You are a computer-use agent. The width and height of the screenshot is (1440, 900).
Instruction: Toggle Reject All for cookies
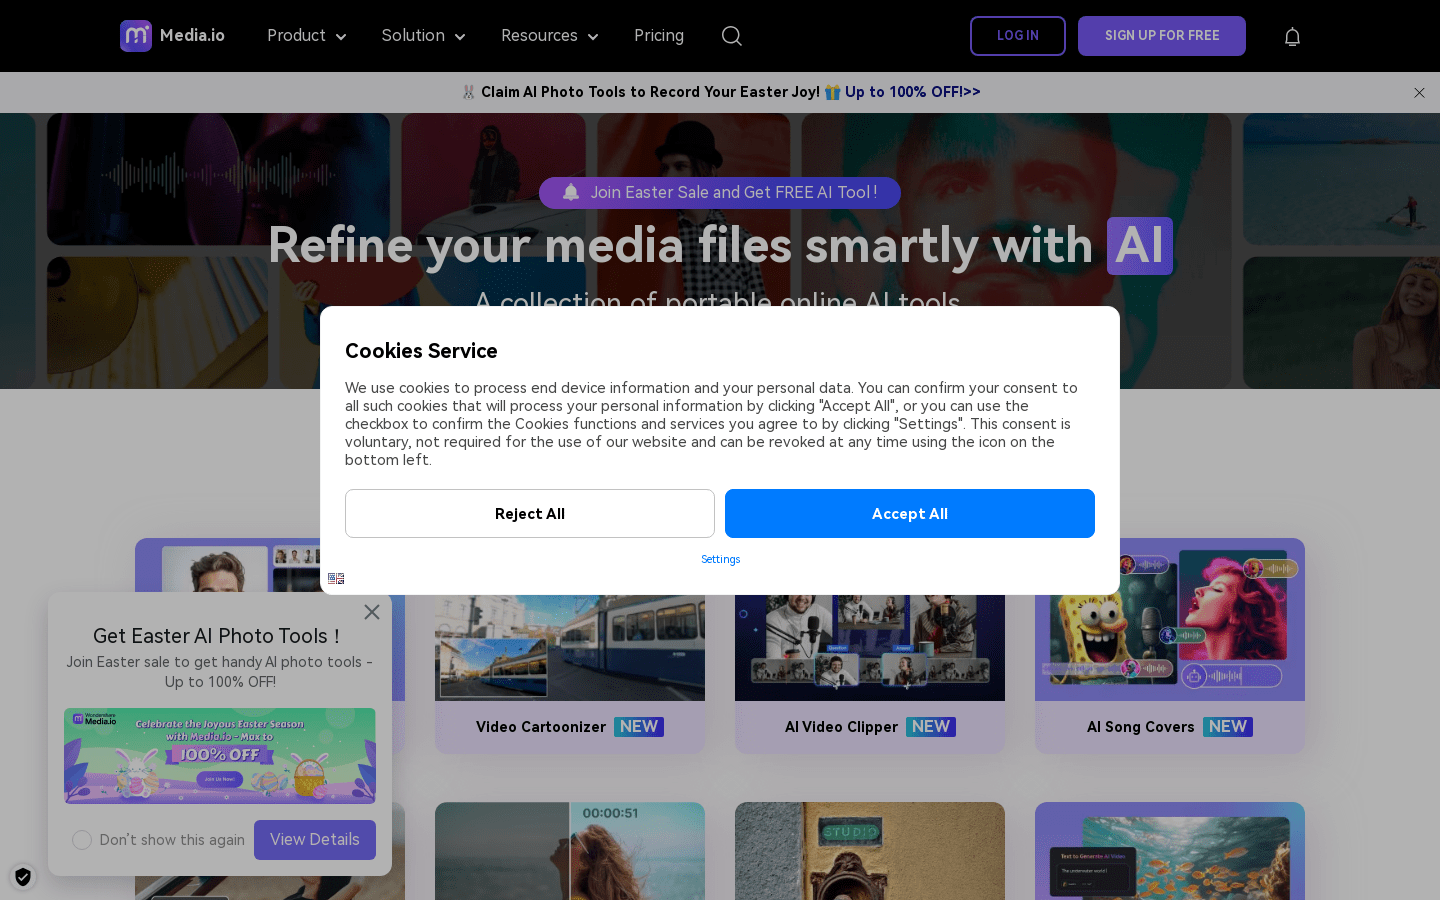click(529, 513)
